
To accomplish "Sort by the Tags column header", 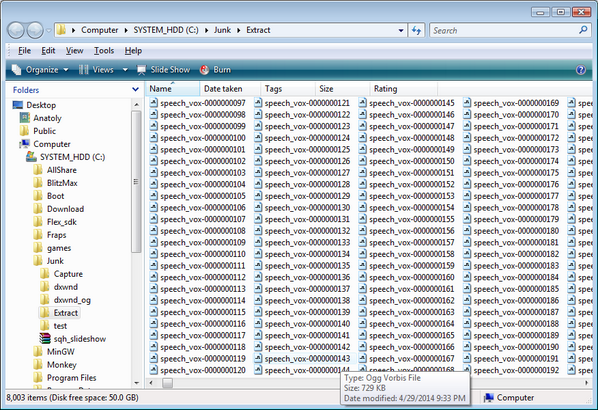I will pyautogui.click(x=288, y=89).
